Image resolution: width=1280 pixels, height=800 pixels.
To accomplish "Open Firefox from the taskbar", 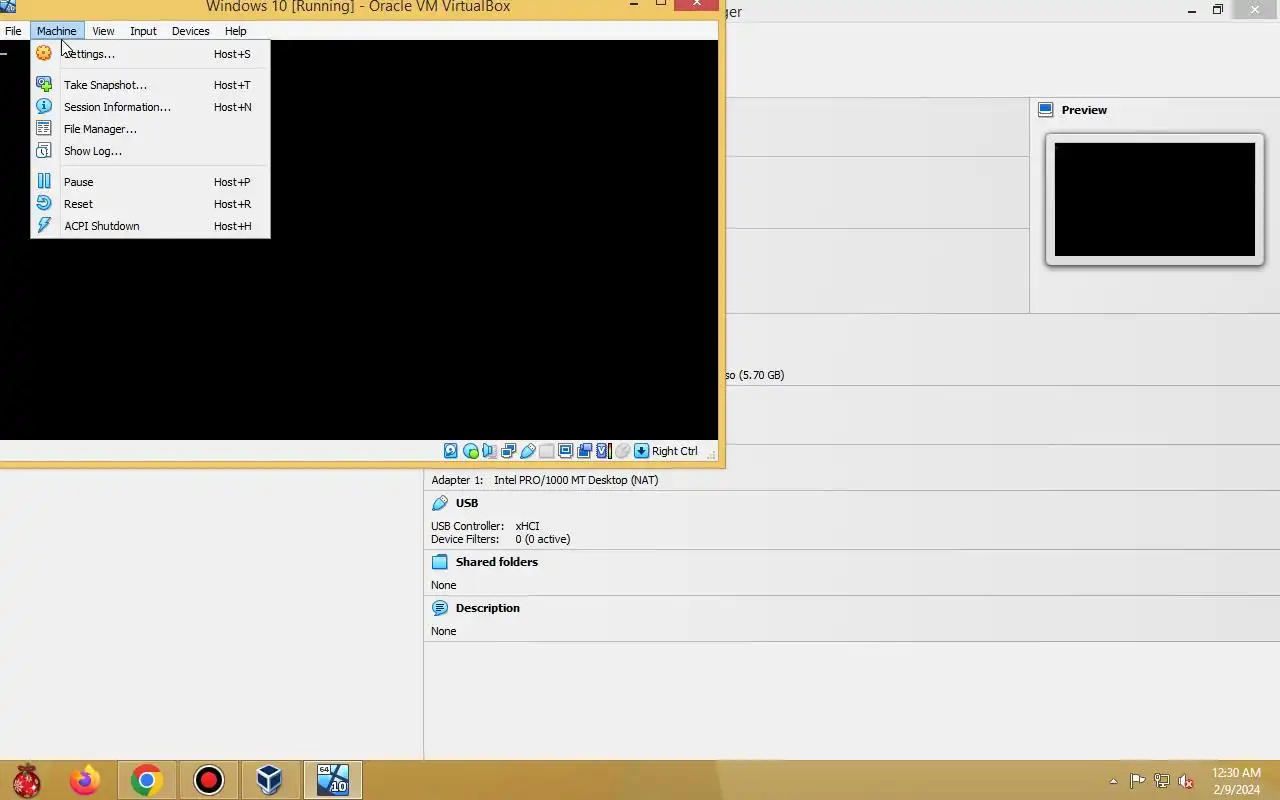I will point(84,780).
